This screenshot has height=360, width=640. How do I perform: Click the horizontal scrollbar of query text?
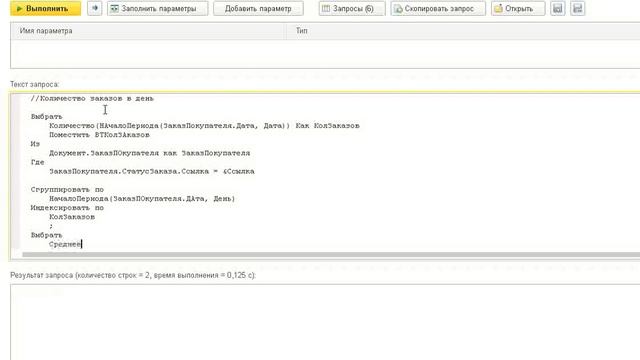coord(331,255)
